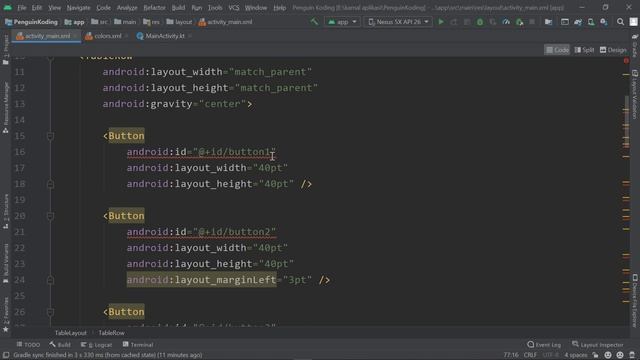The image size is (640, 360).
Task: Open the Build Variants sidebar panel
Action: [6, 263]
